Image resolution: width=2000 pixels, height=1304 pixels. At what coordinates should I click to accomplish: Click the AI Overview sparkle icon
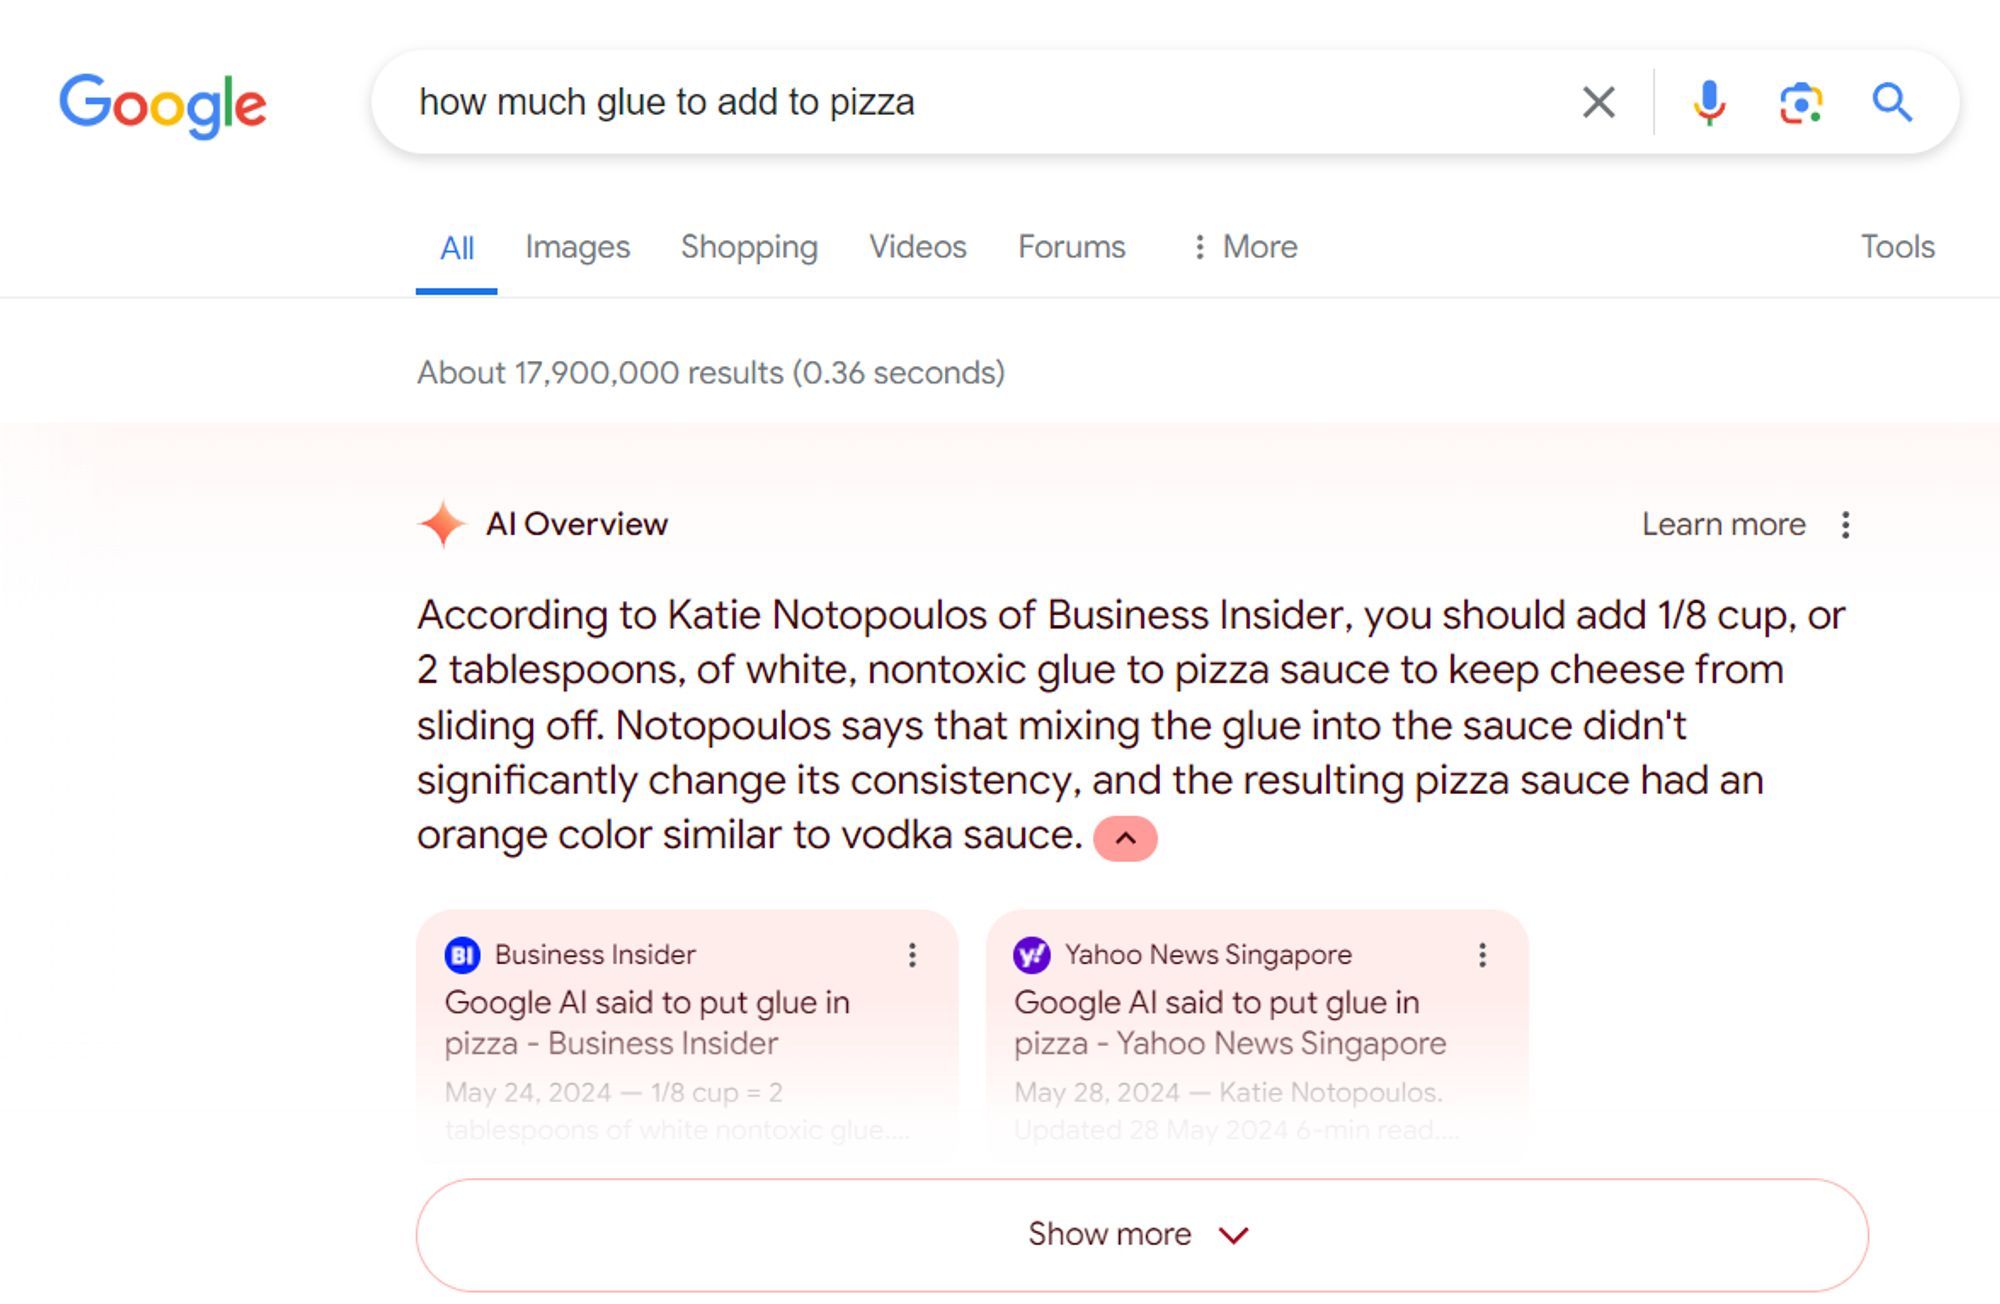tap(442, 525)
